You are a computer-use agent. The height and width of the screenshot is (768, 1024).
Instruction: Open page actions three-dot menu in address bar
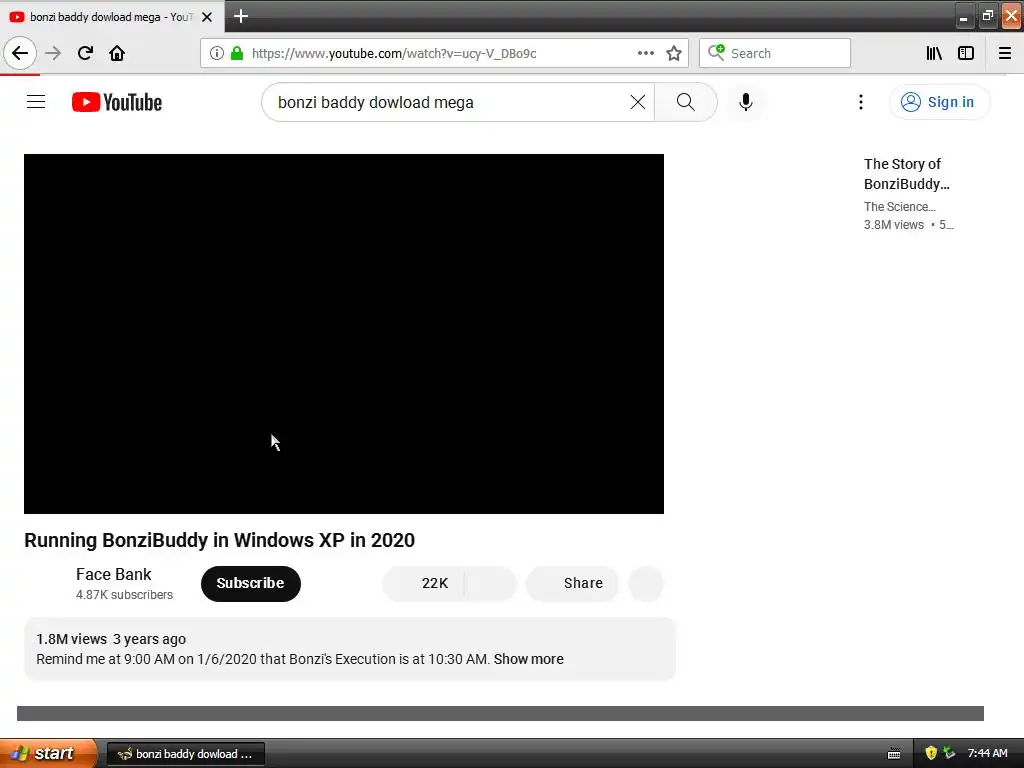tap(646, 53)
